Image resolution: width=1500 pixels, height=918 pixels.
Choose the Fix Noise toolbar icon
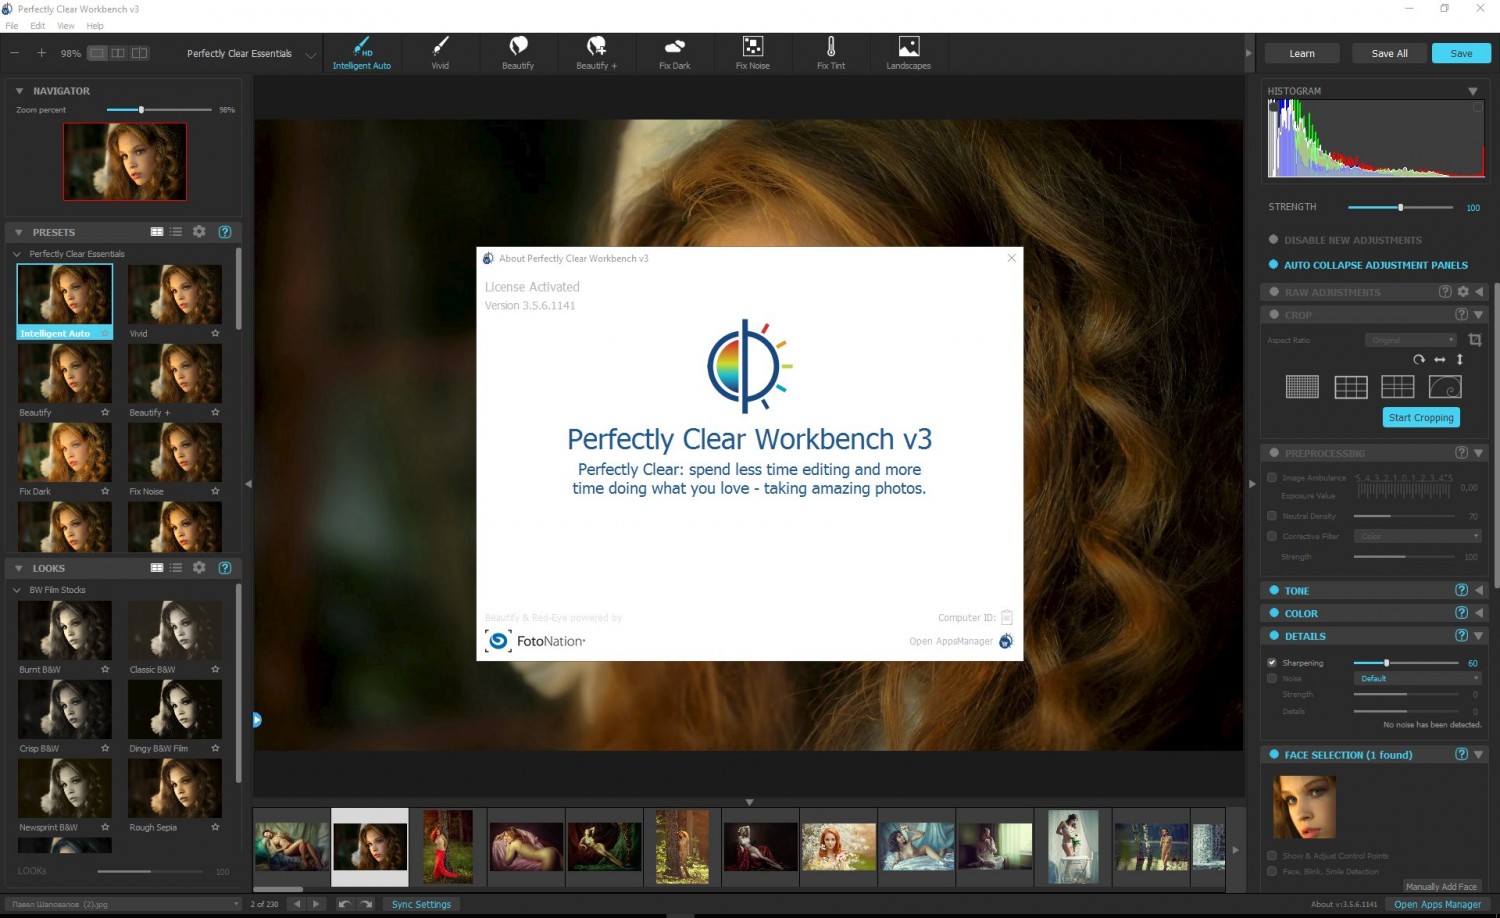point(752,47)
